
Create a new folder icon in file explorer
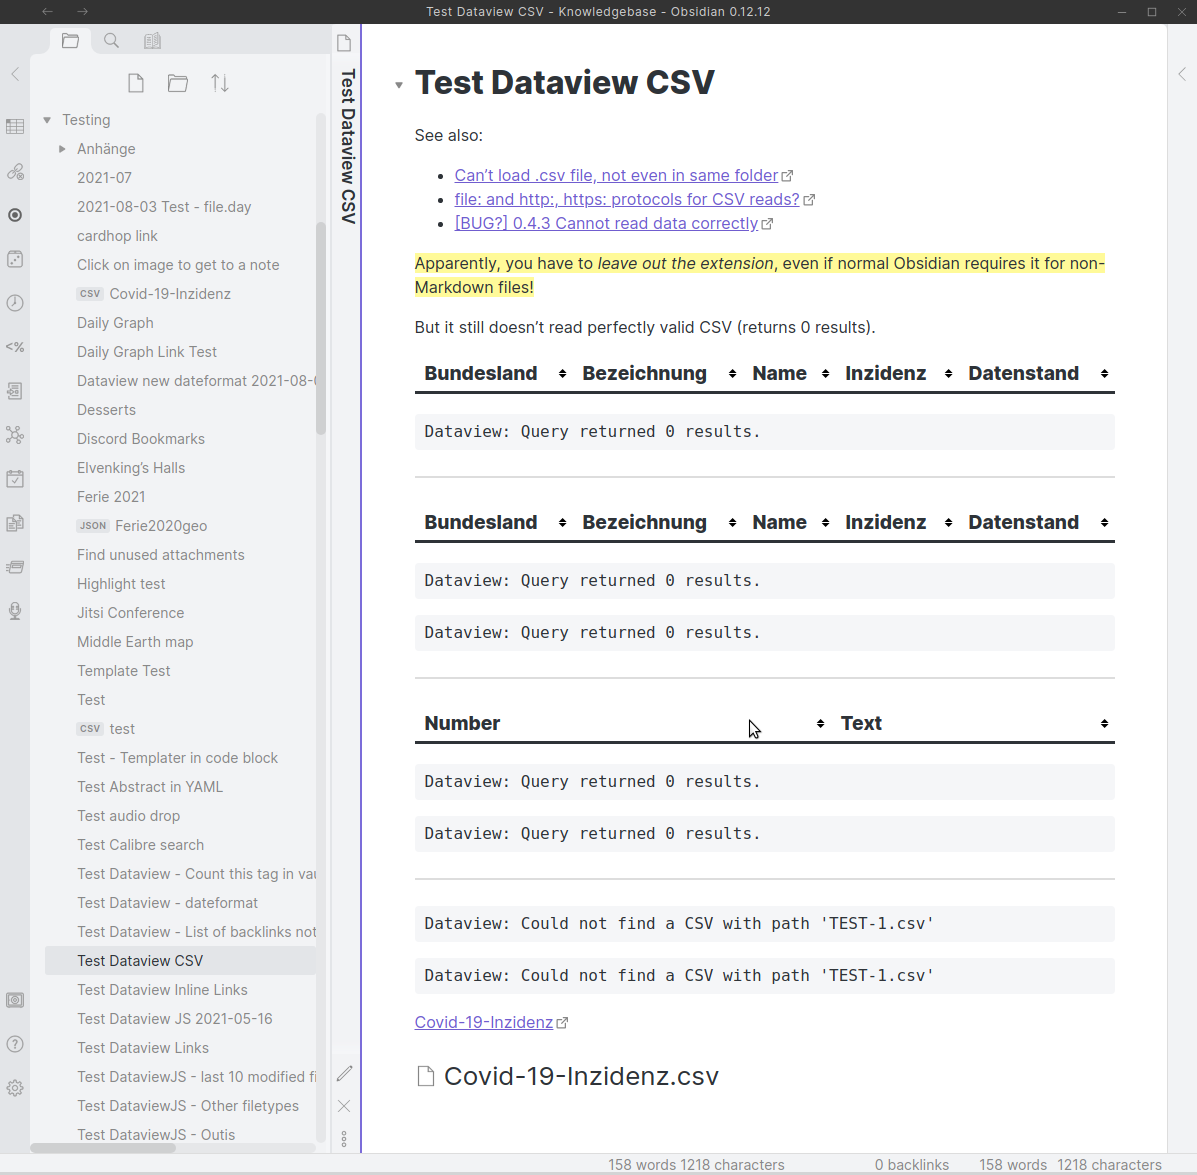pos(178,83)
